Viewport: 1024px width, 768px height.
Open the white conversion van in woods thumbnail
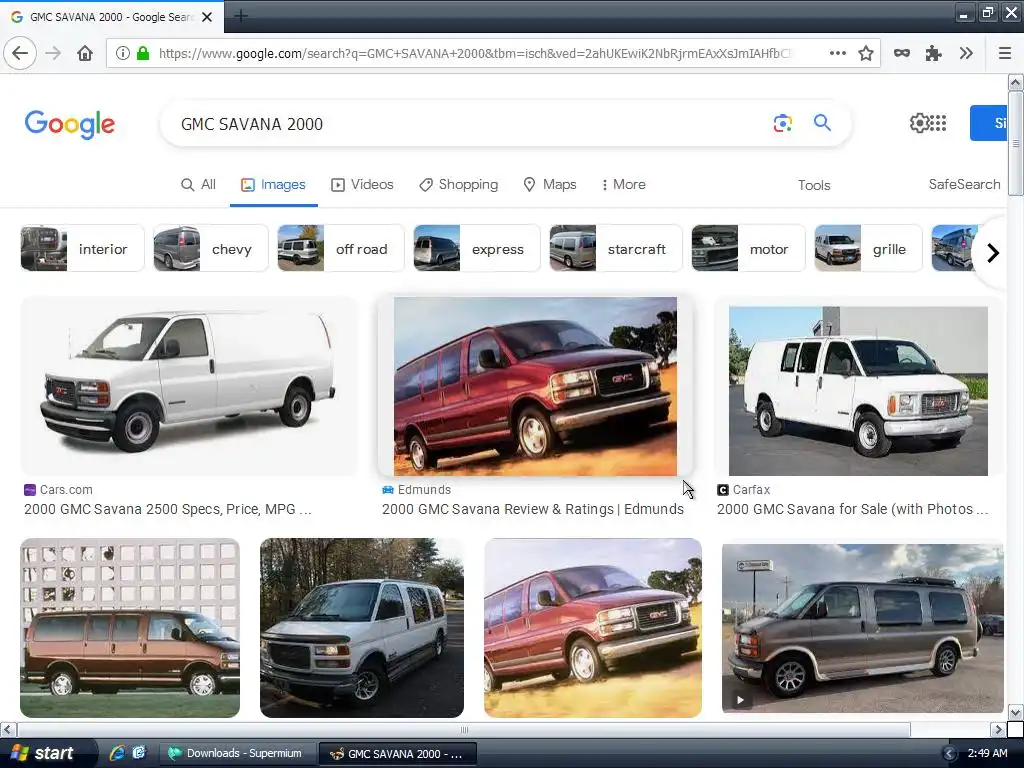tap(362, 628)
